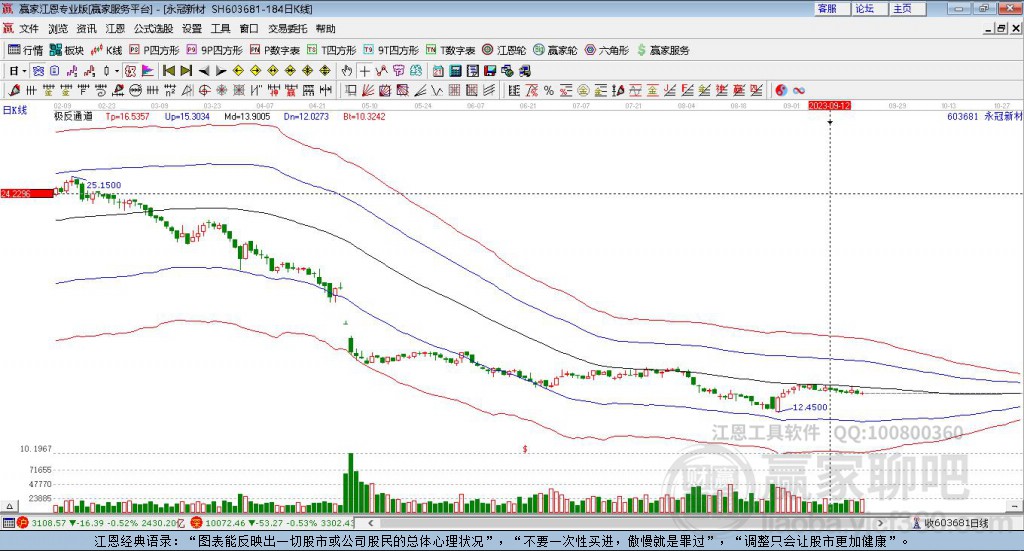Open the 行情 market quotes view
Viewport: 1024px width, 551px height.
coord(25,50)
